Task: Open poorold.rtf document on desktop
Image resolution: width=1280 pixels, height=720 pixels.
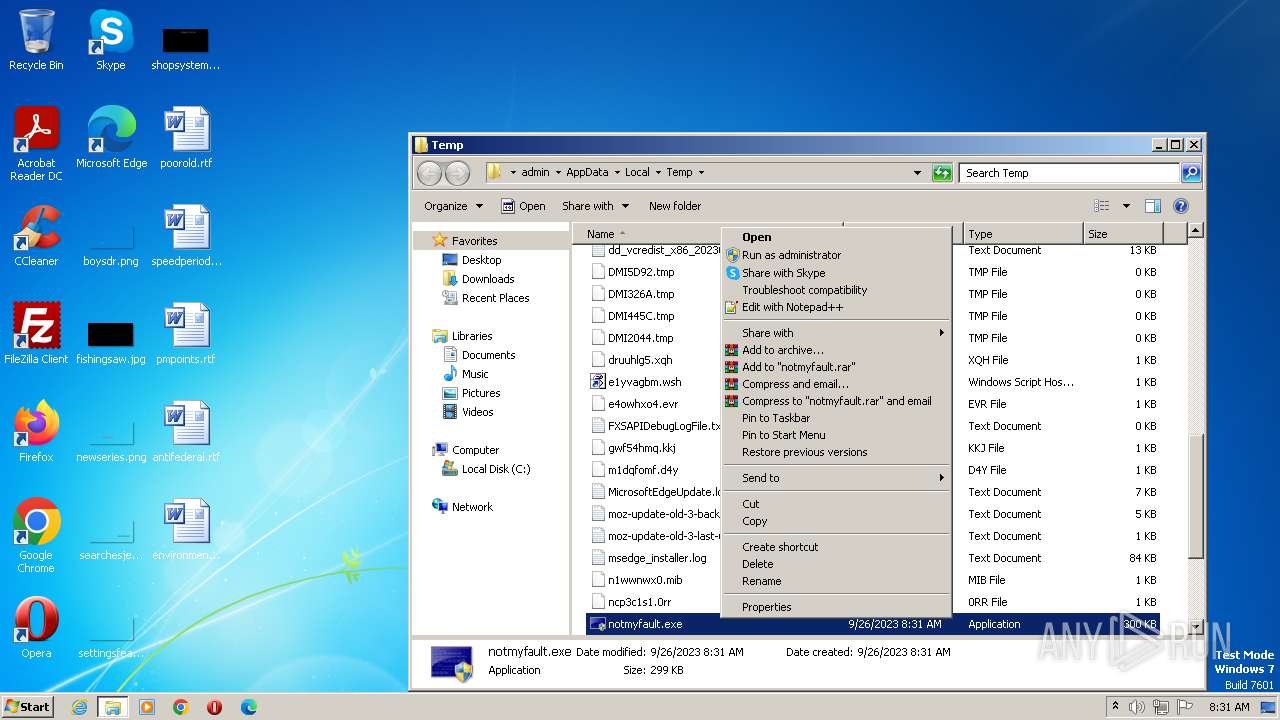Action: [x=186, y=137]
